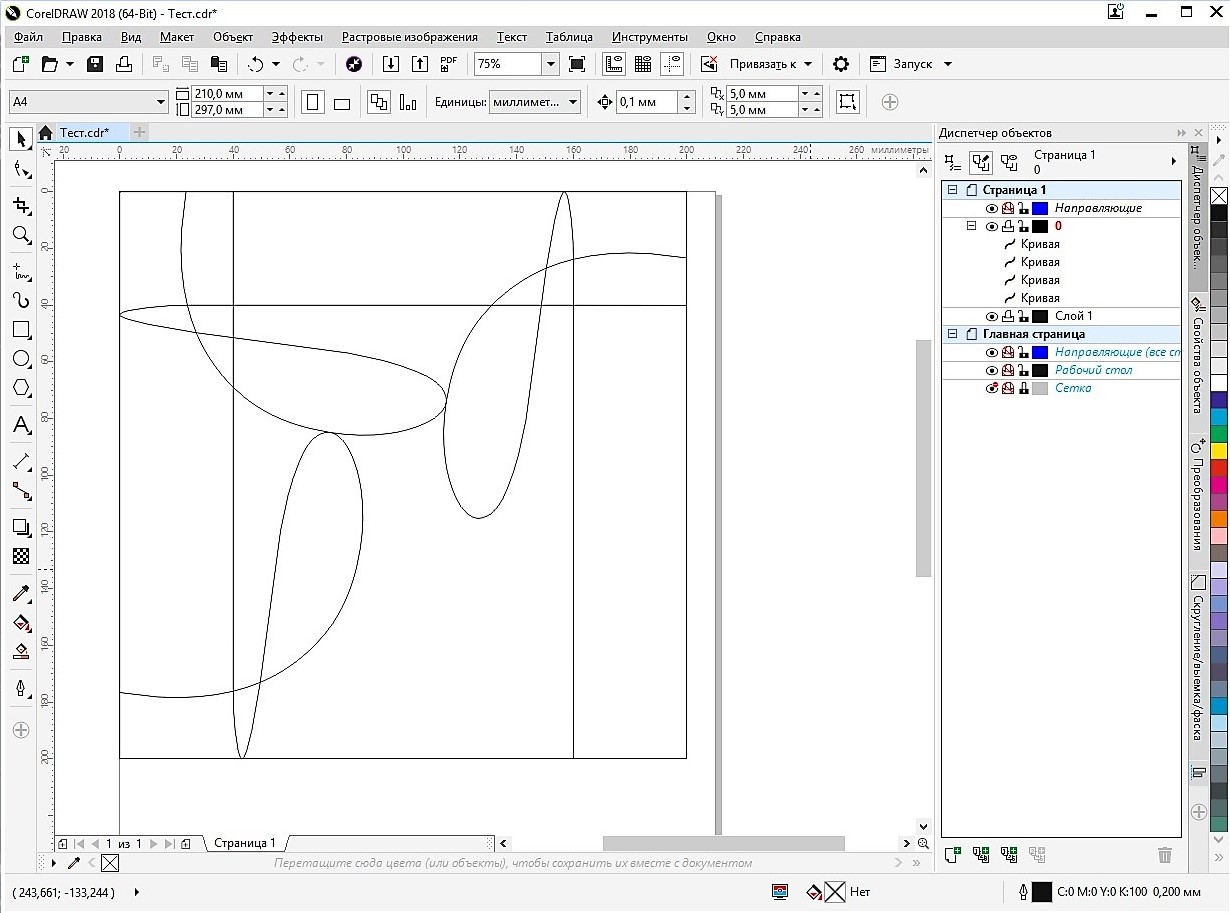This screenshot has height=913, width=1230.
Task: Pick the Parallel Dimension tool
Action: (x=20, y=461)
